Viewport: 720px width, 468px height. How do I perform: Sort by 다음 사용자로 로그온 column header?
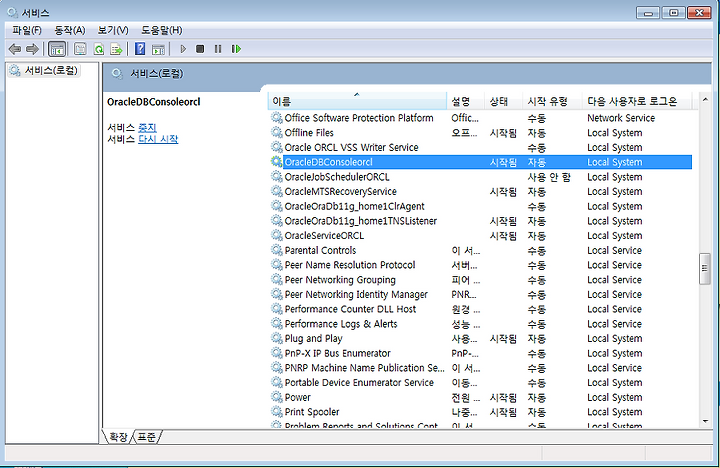[x=637, y=101]
